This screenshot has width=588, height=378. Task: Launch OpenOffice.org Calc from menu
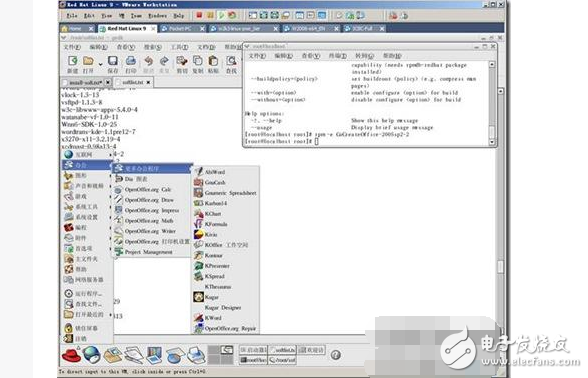click(x=152, y=189)
